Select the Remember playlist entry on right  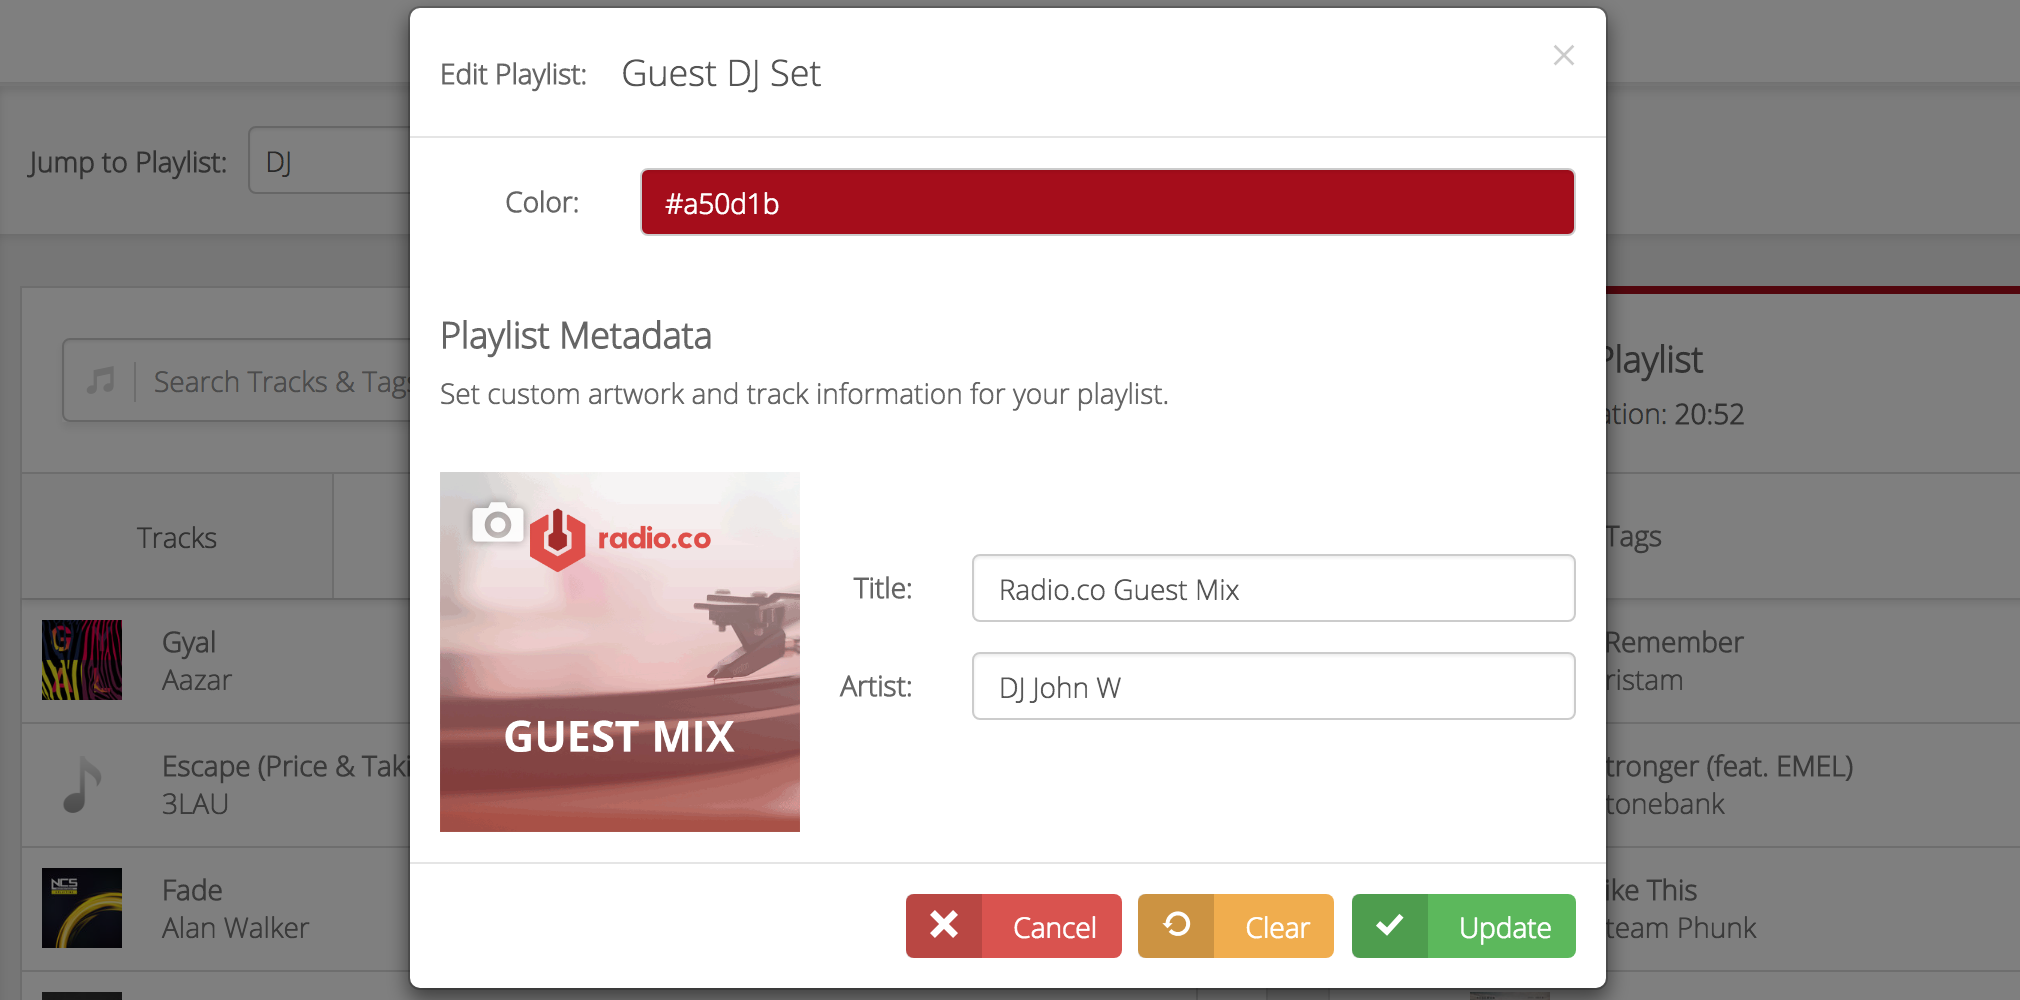pyautogui.click(x=1812, y=661)
